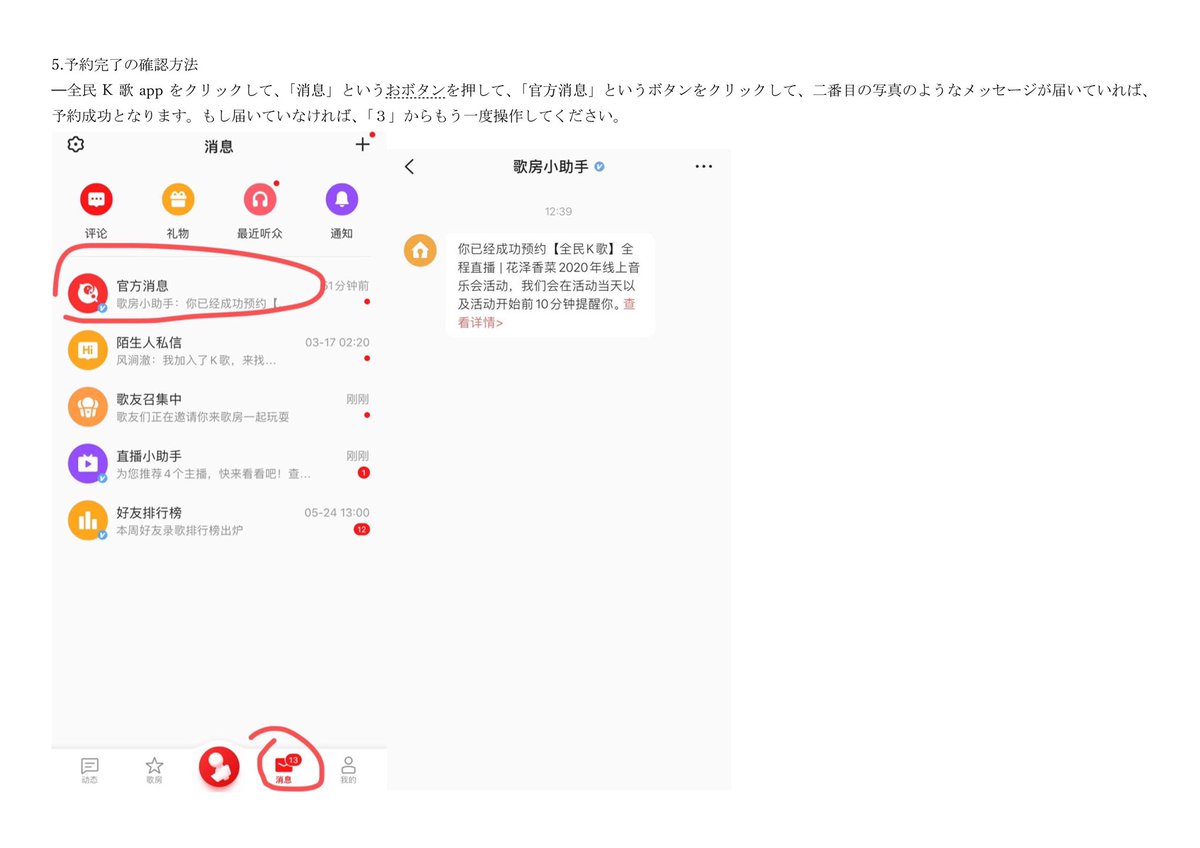
Task: Open 直播小助手 conversation row
Action: tap(219, 464)
